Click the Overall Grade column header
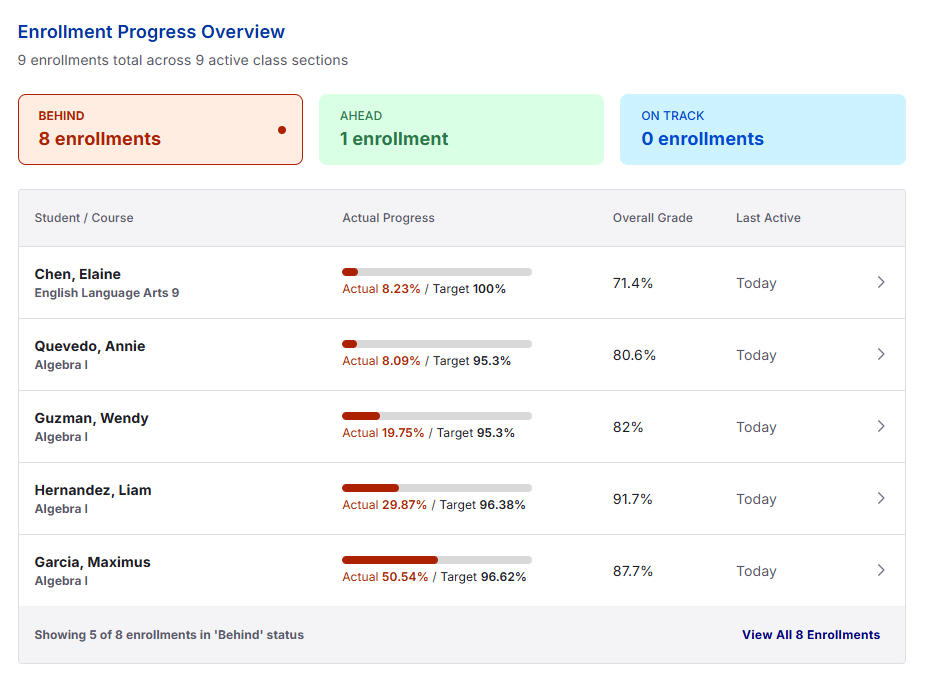The height and width of the screenshot is (674, 925). 652,218
